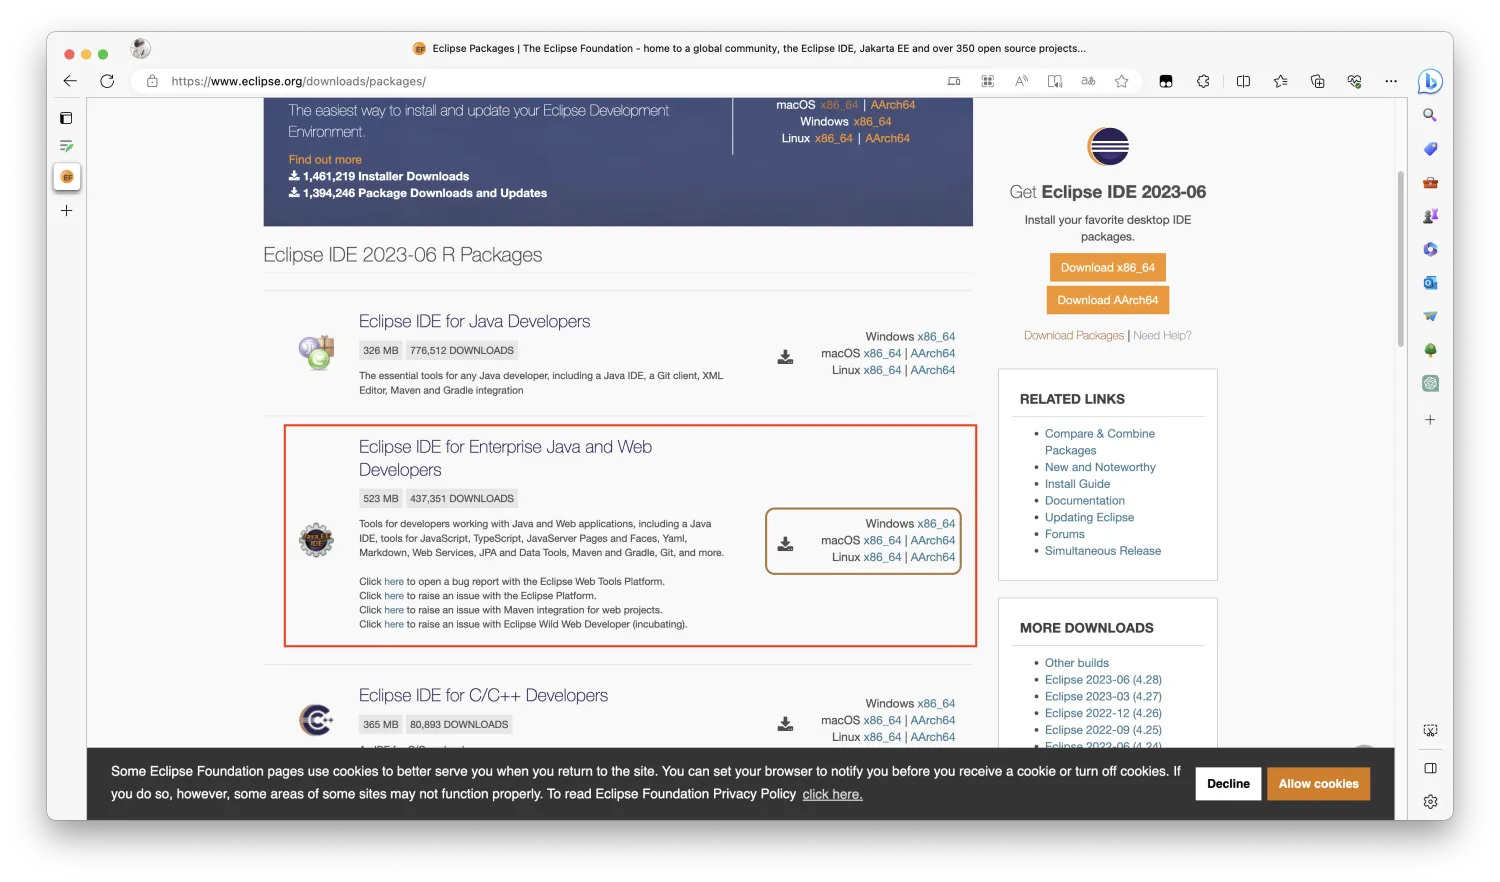Click the Java Developers package download icon

(785, 357)
